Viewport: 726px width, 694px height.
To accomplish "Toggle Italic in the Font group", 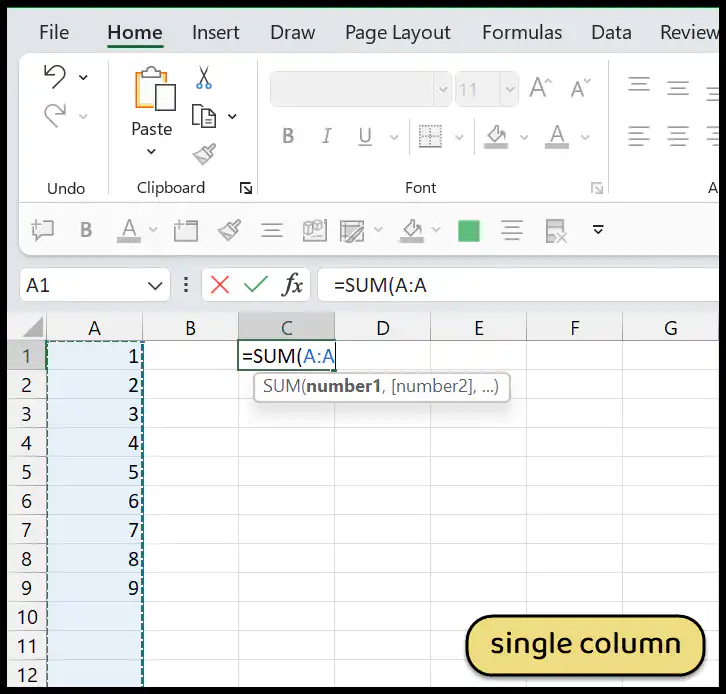I will 326,136.
